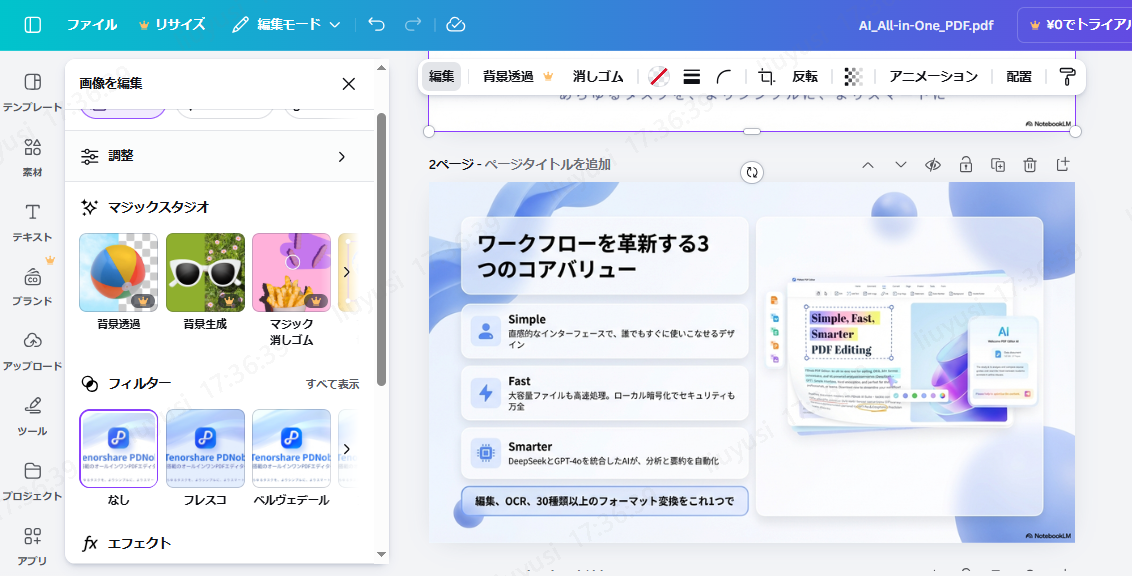
Task: Open the テキスト panel in sidebar
Action: tap(33, 222)
